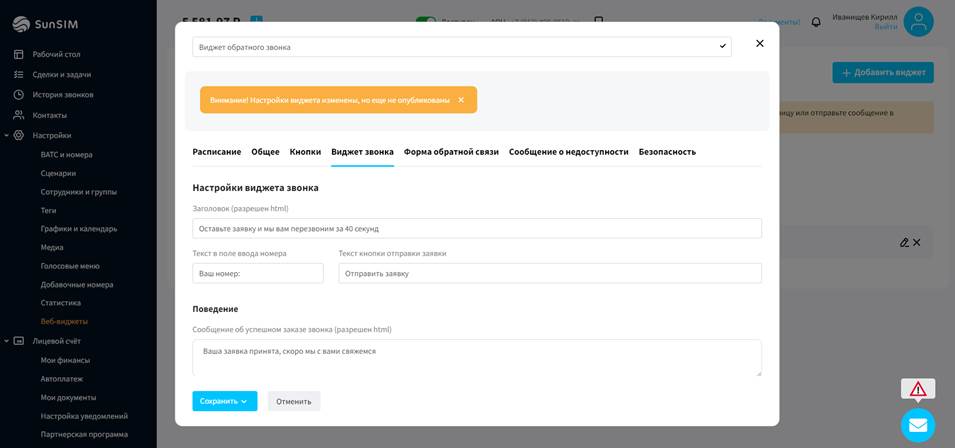The height and width of the screenshot is (448, 955).
Task: Click the Заголовок text input field
Action: pyautogui.click(x=476, y=229)
